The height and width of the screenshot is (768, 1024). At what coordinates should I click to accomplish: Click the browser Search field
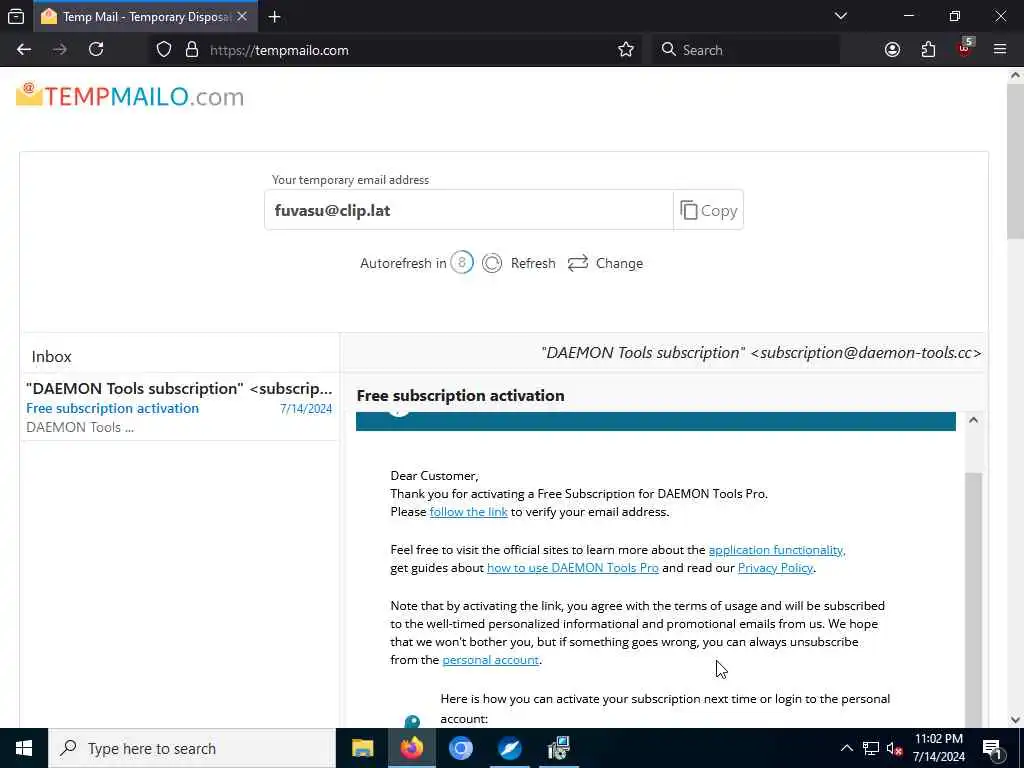[745, 50]
